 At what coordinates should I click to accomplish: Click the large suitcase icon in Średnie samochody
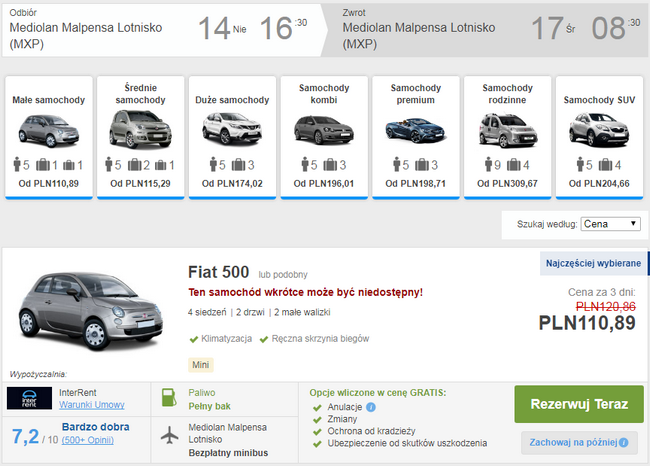[134, 165]
